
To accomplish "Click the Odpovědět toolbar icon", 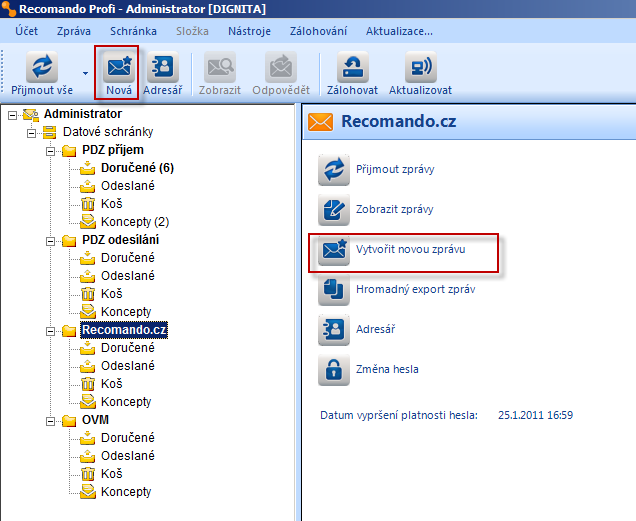I will coord(281,67).
